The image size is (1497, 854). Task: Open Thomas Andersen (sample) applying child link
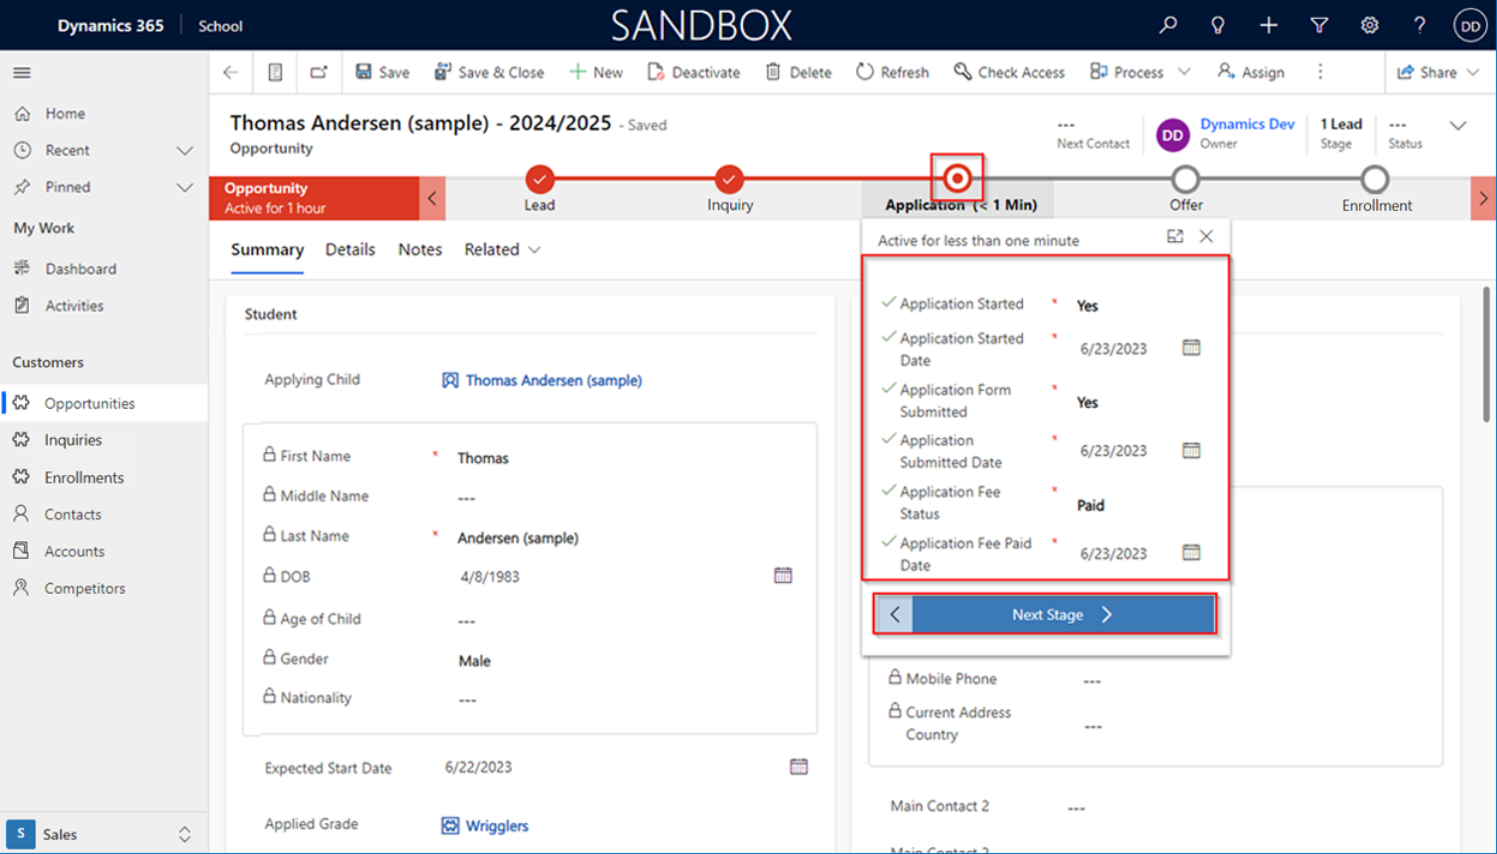coord(553,380)
